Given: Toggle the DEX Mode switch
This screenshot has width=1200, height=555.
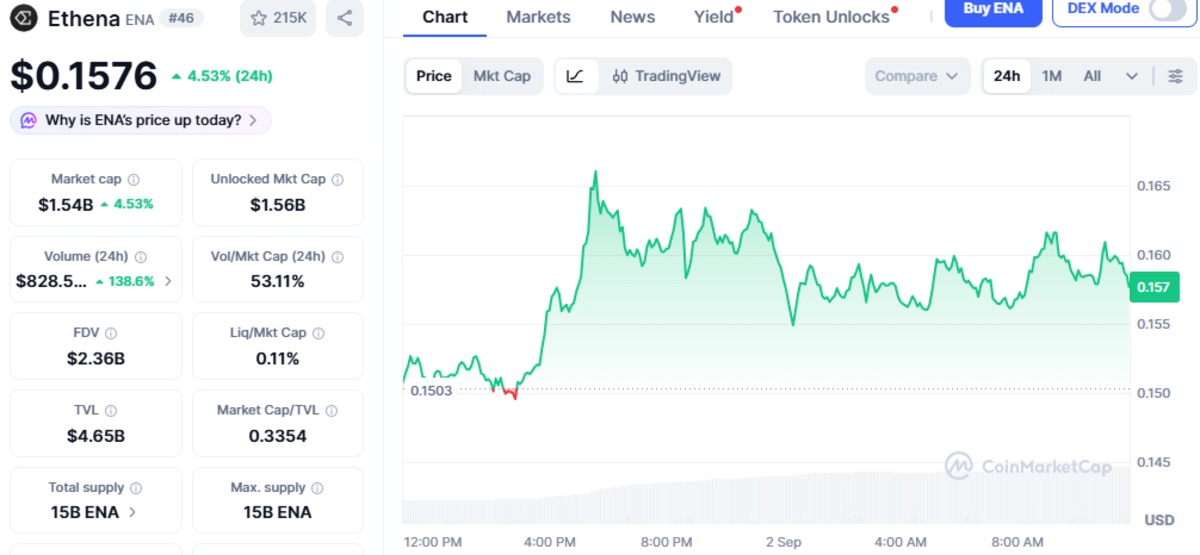Looking at the screenshot, I should click(1167, 9).
